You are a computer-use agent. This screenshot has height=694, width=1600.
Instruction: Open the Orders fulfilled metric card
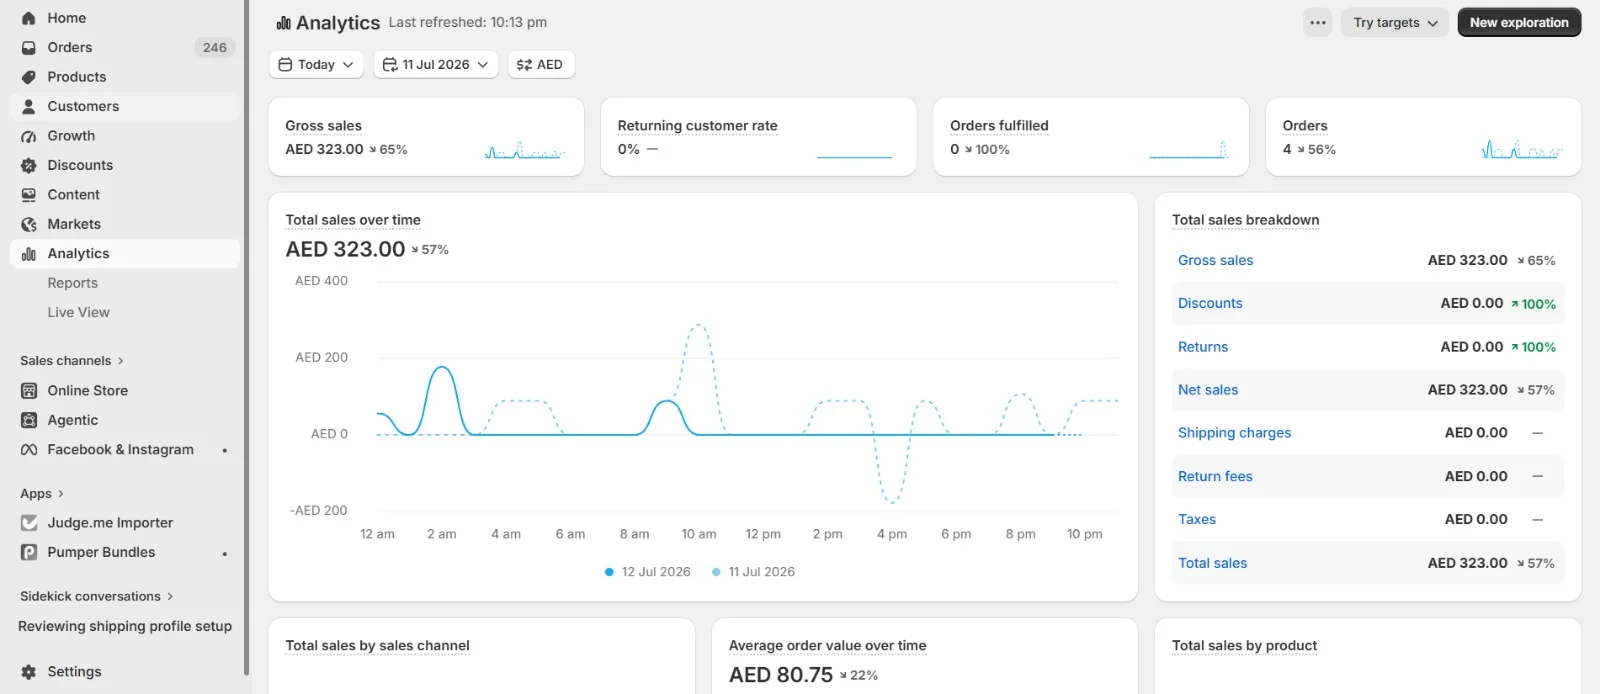point(1091,137)
